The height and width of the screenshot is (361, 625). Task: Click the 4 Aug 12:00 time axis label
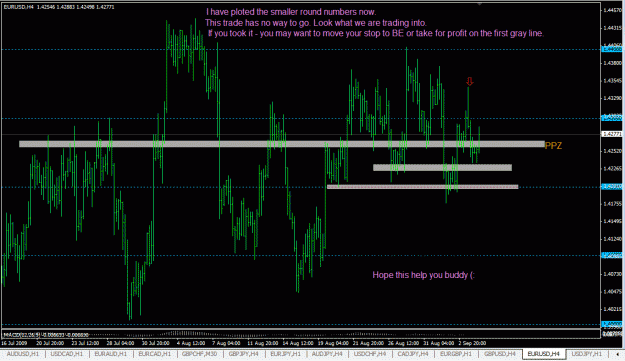(x=191, y=343)
